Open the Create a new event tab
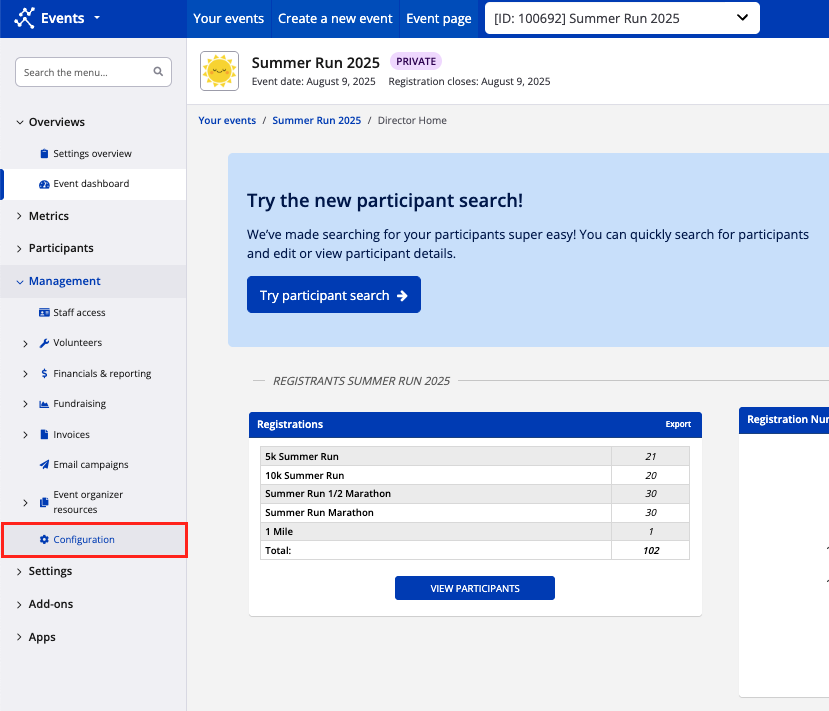This screenshot has width=829, height=711. click(x=337, y=18)
